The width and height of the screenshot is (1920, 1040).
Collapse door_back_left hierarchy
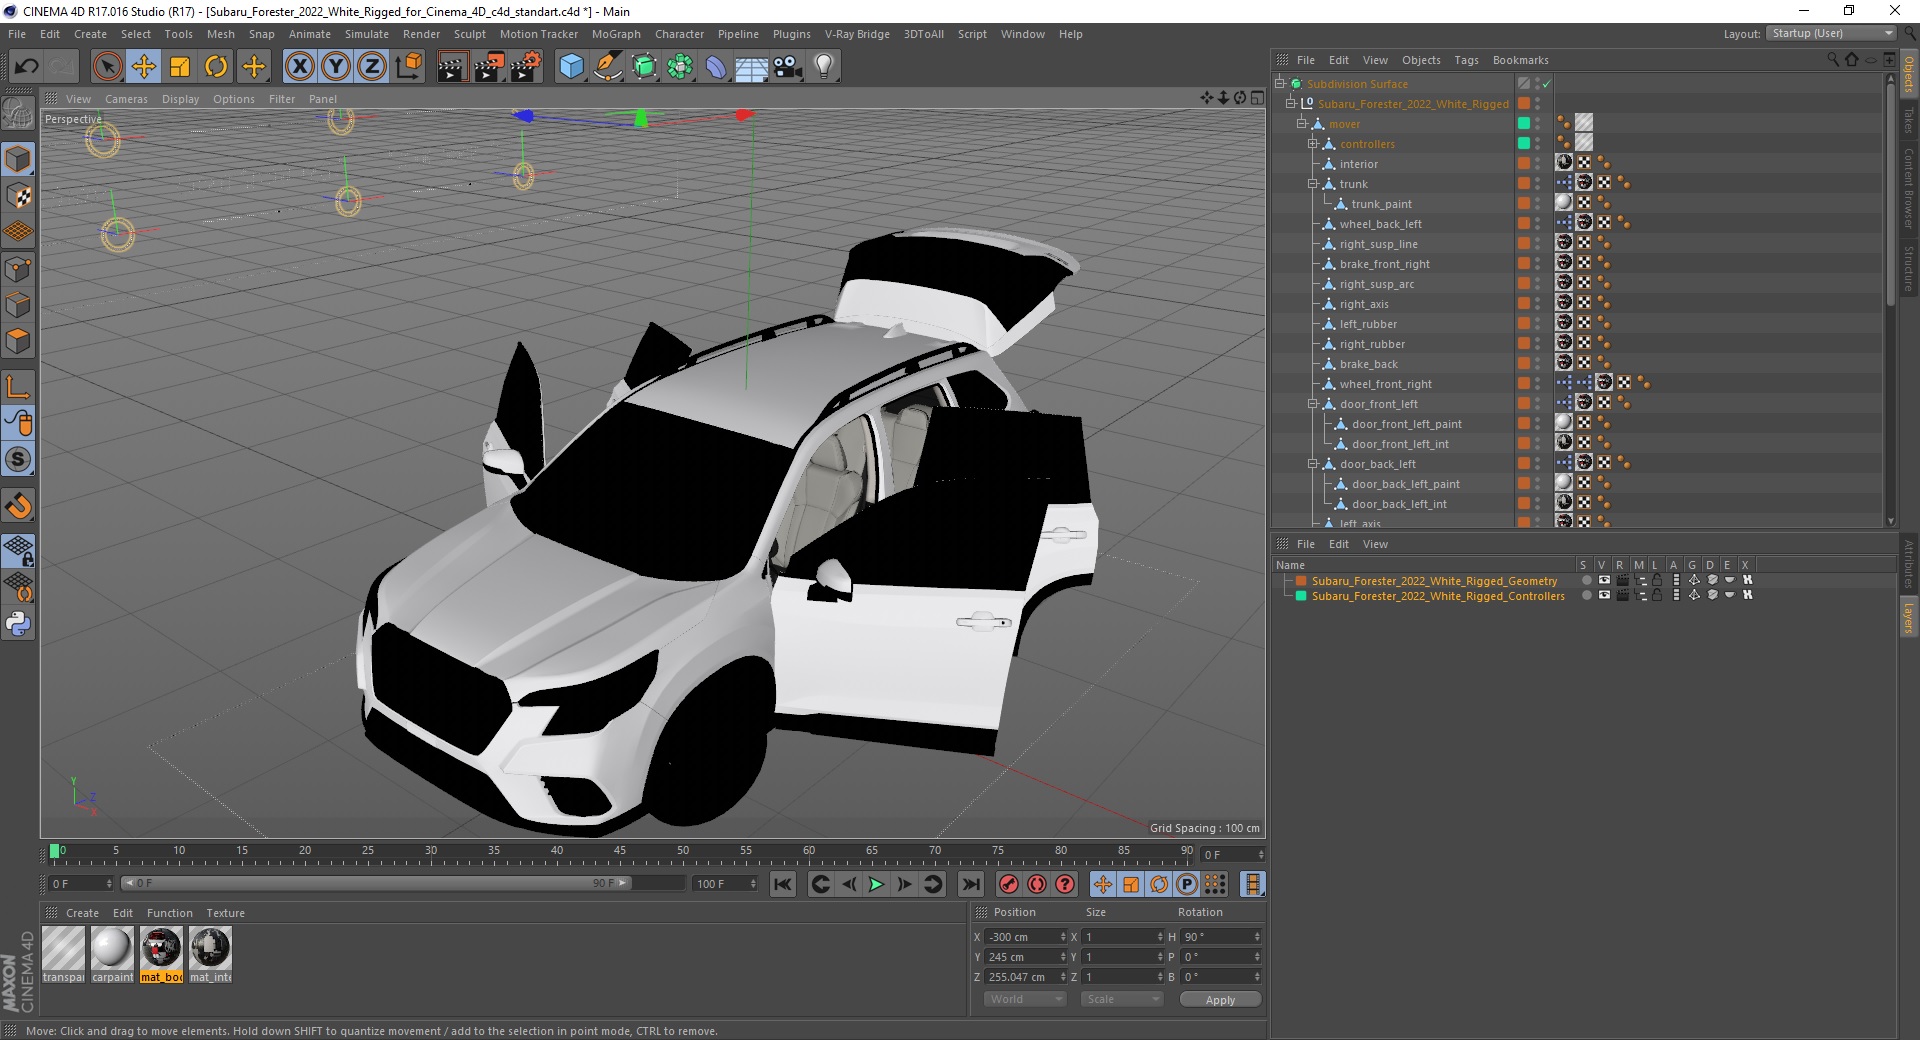point(1313,464)
